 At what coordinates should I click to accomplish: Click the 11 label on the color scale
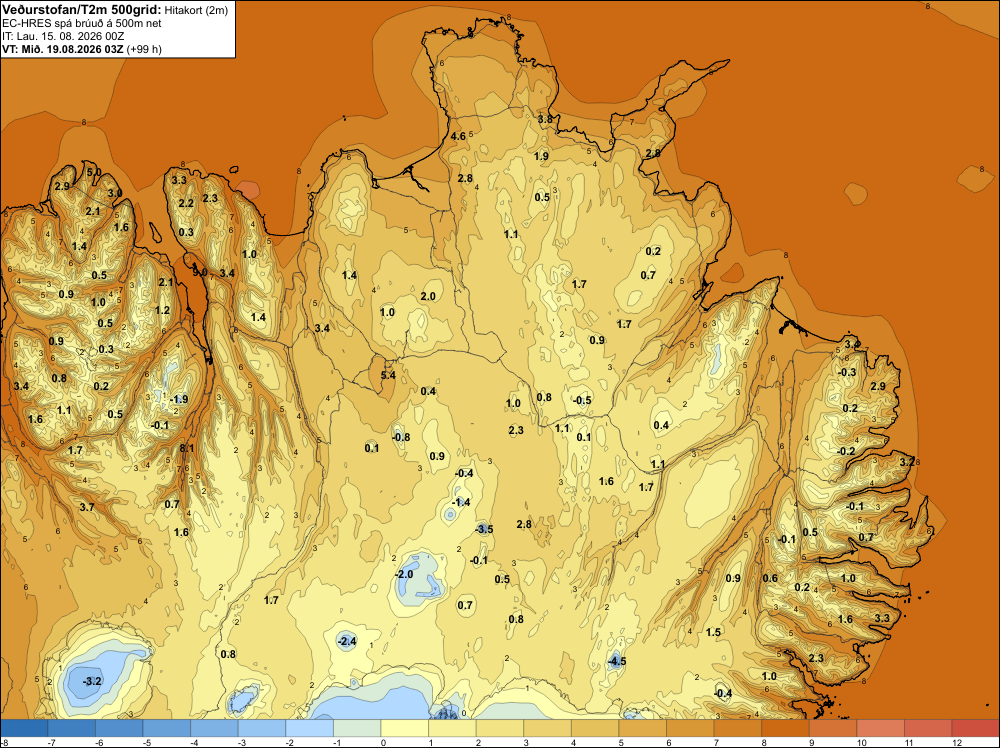909,742
